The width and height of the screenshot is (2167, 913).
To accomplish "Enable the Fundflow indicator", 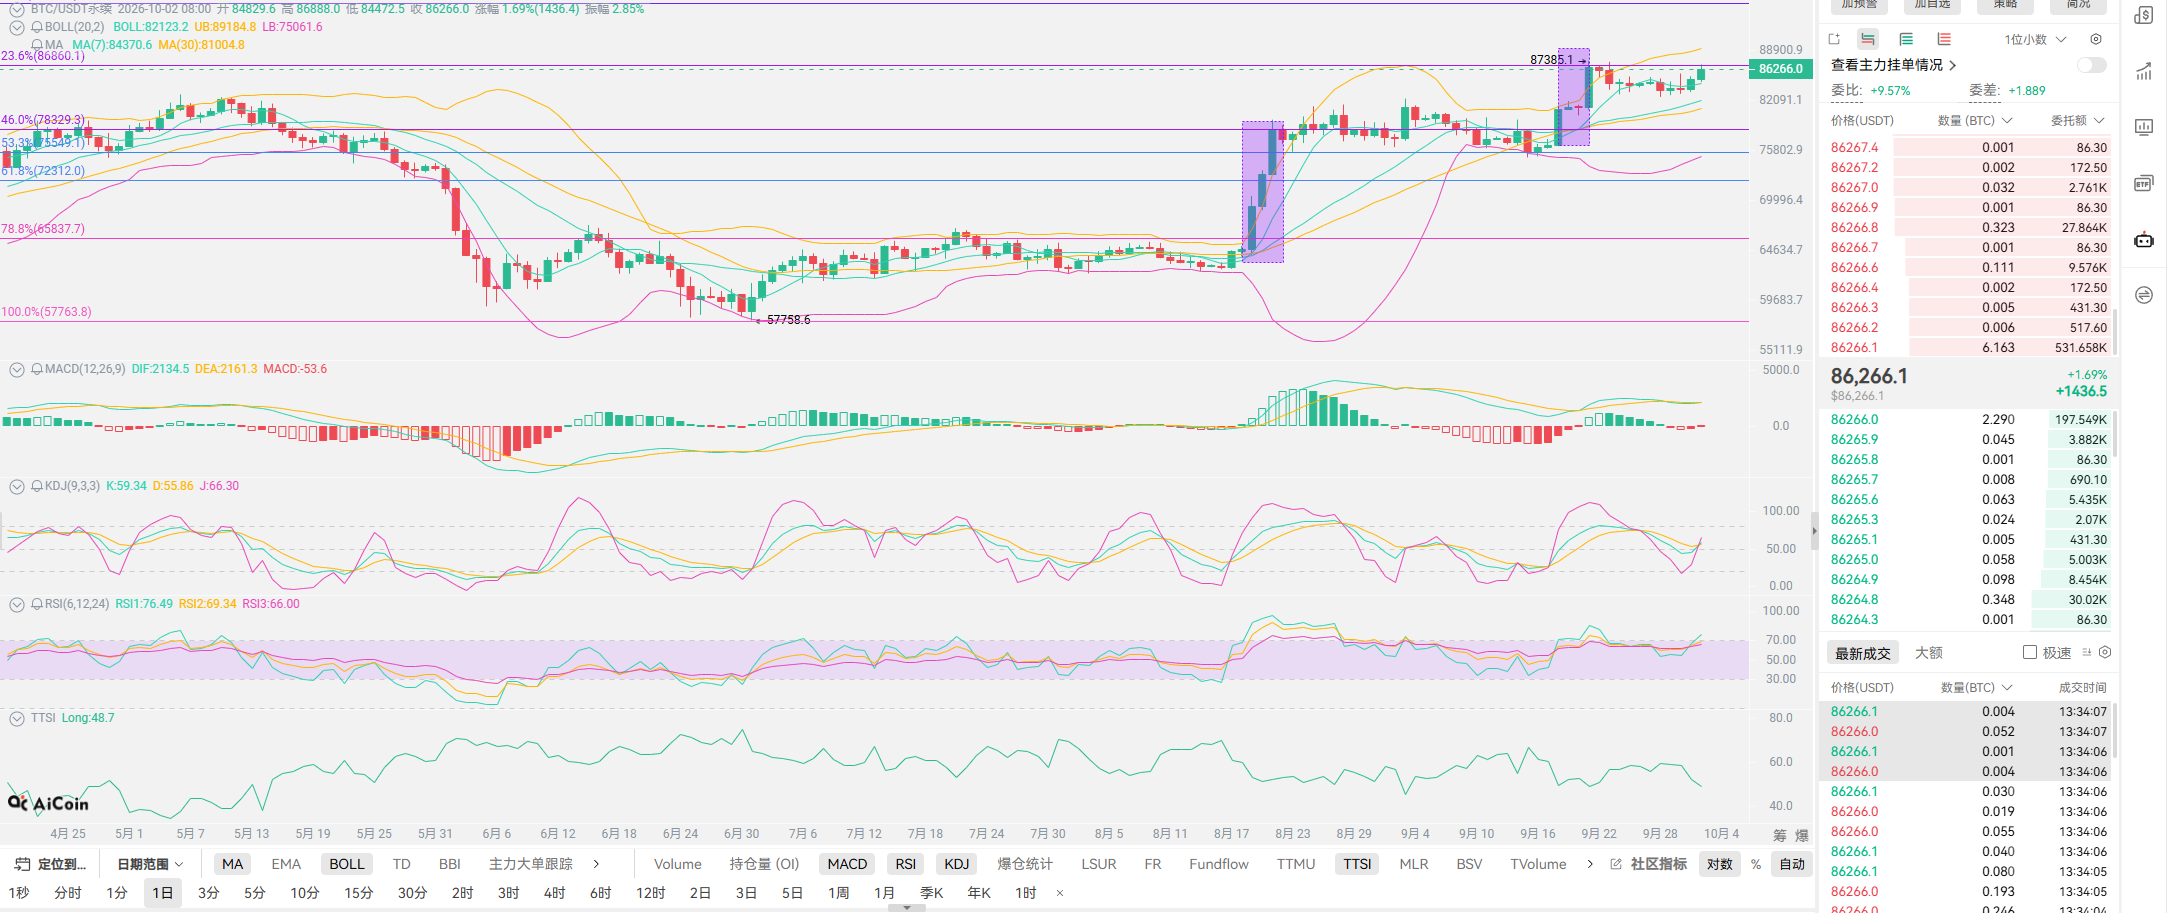I will (x=1219, y=864).
